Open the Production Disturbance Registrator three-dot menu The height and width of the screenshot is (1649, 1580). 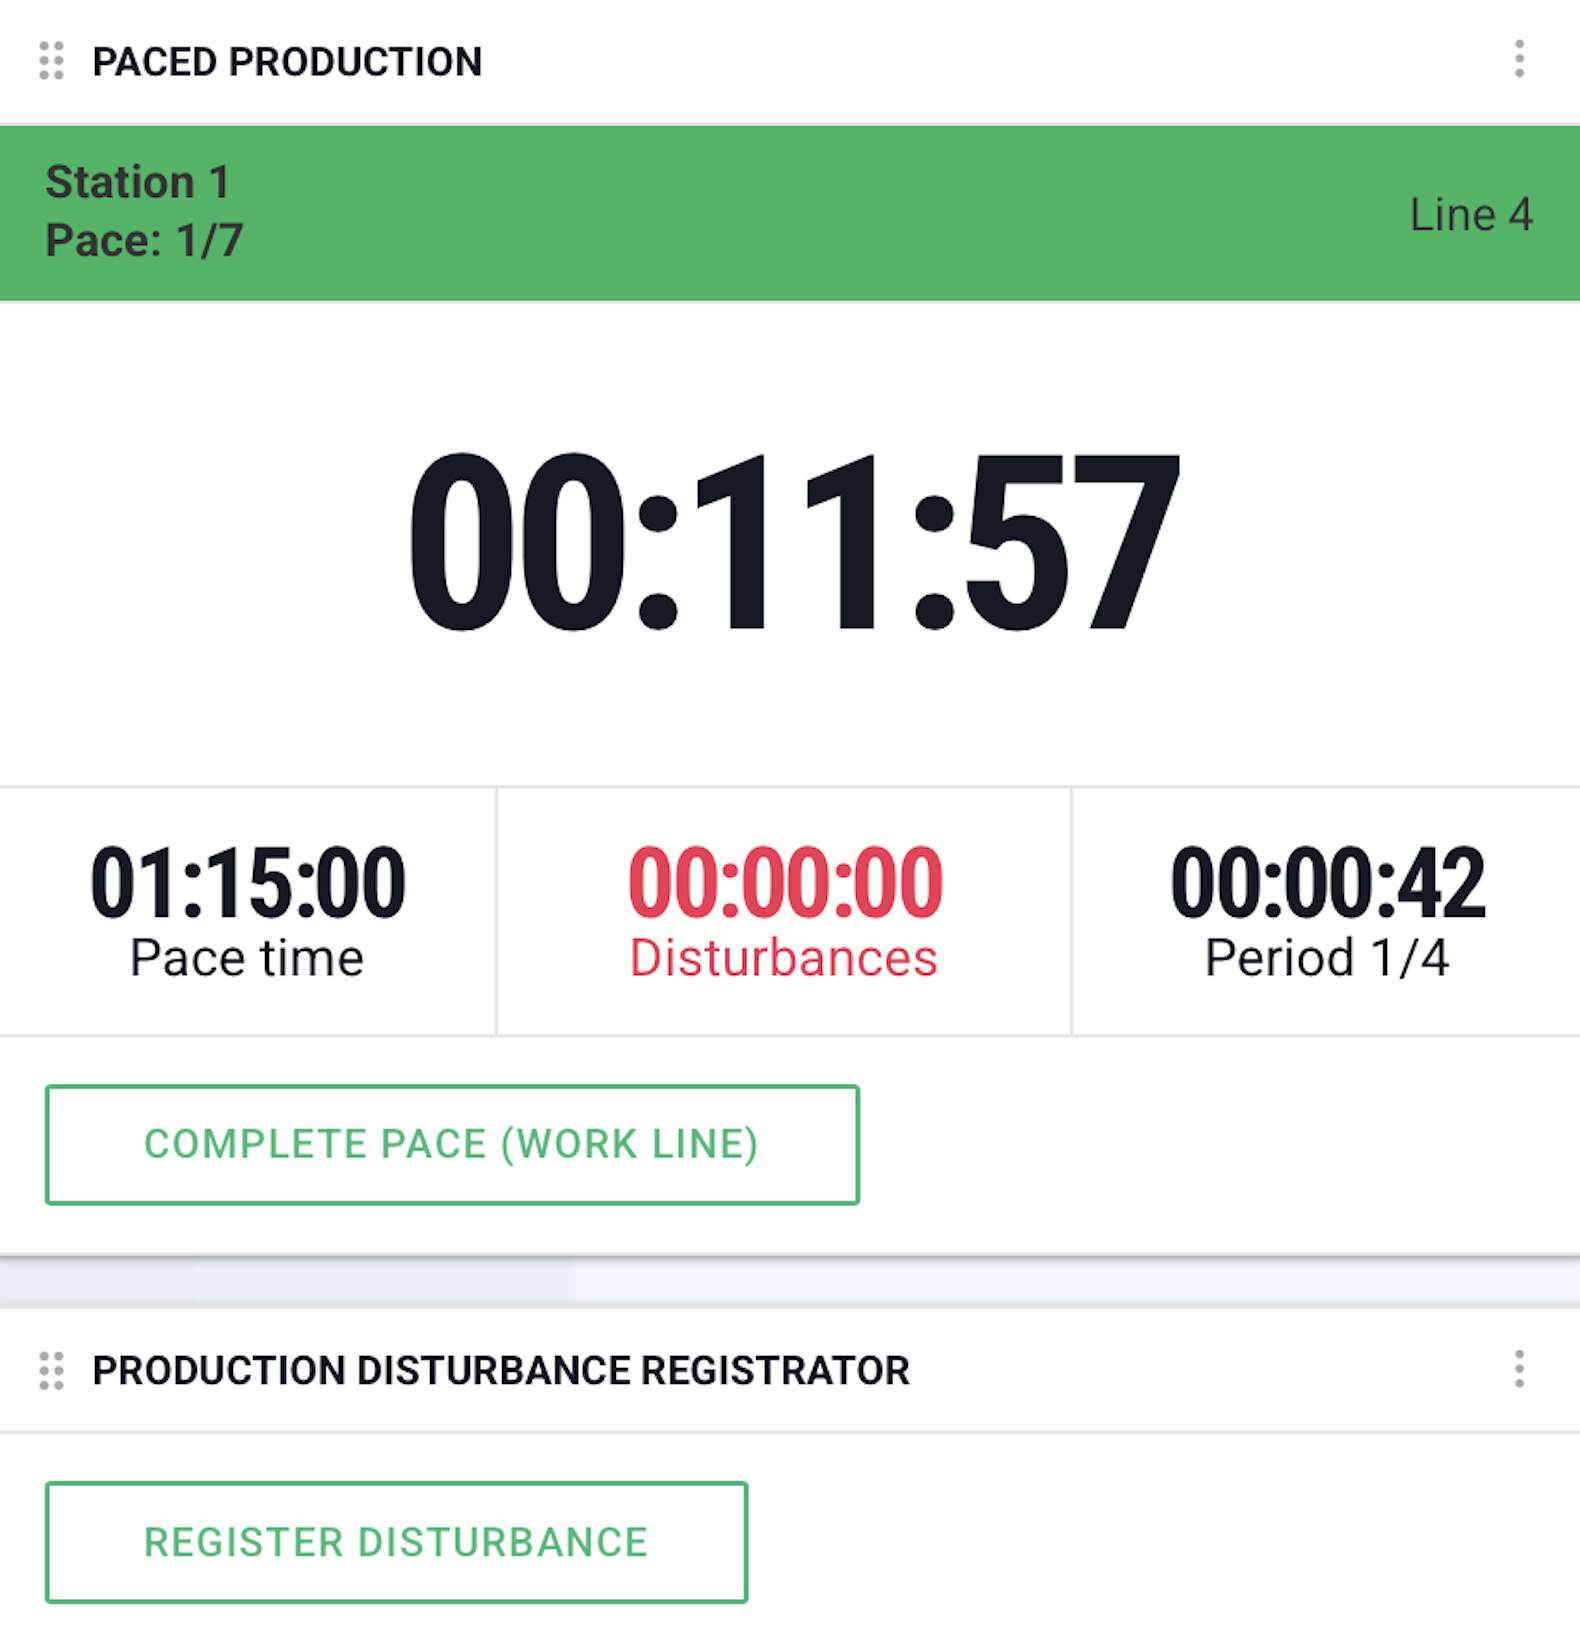1519,1369
